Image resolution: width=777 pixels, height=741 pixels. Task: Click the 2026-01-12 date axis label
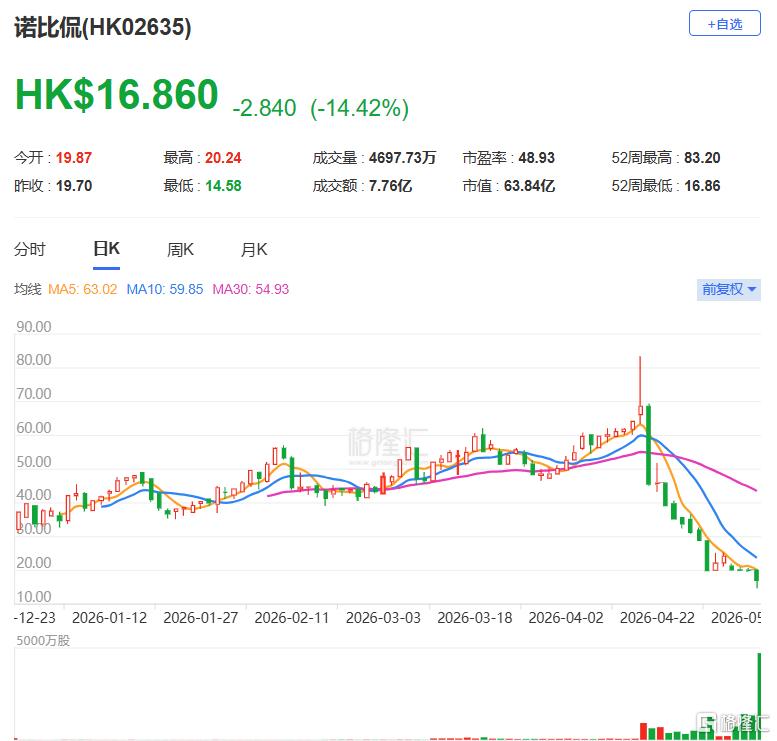[110, 618]
